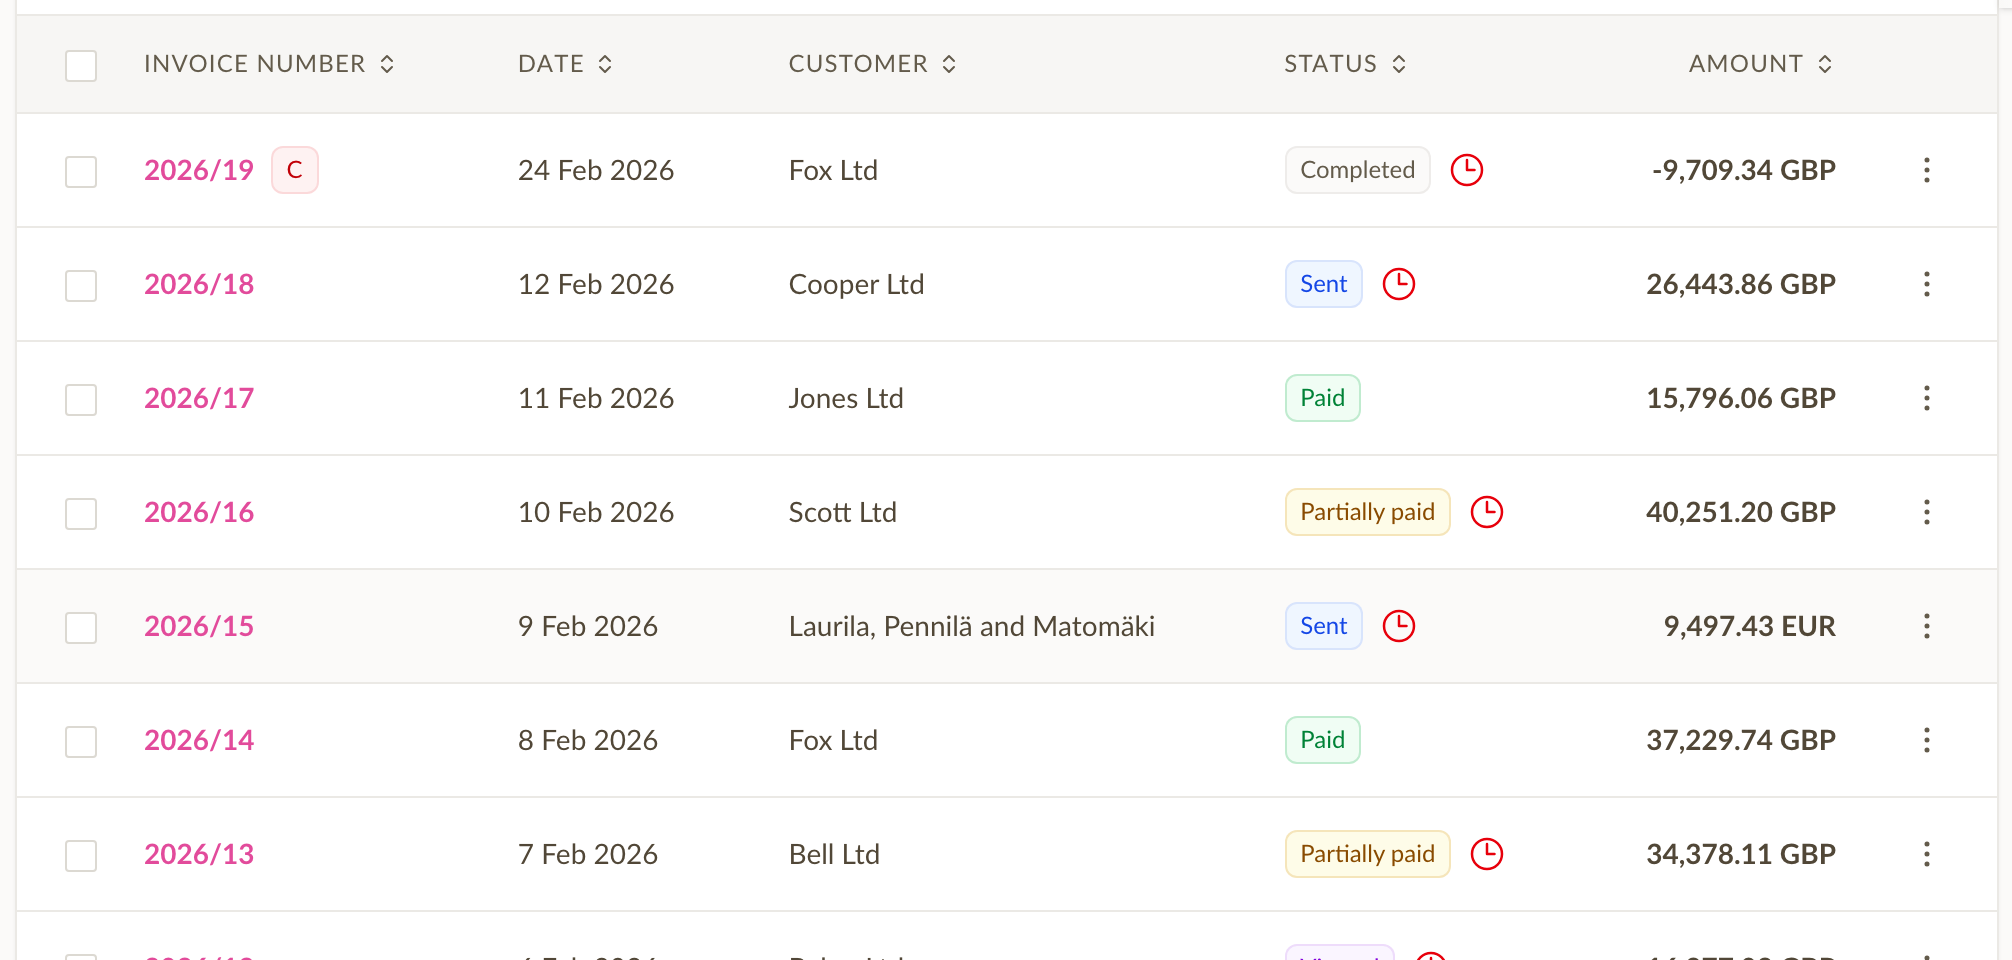Click Sent badge for Laurila, Pennilä and Matomäki
The height and width of the screenshot is (960, 2012).
(1324, 626)
